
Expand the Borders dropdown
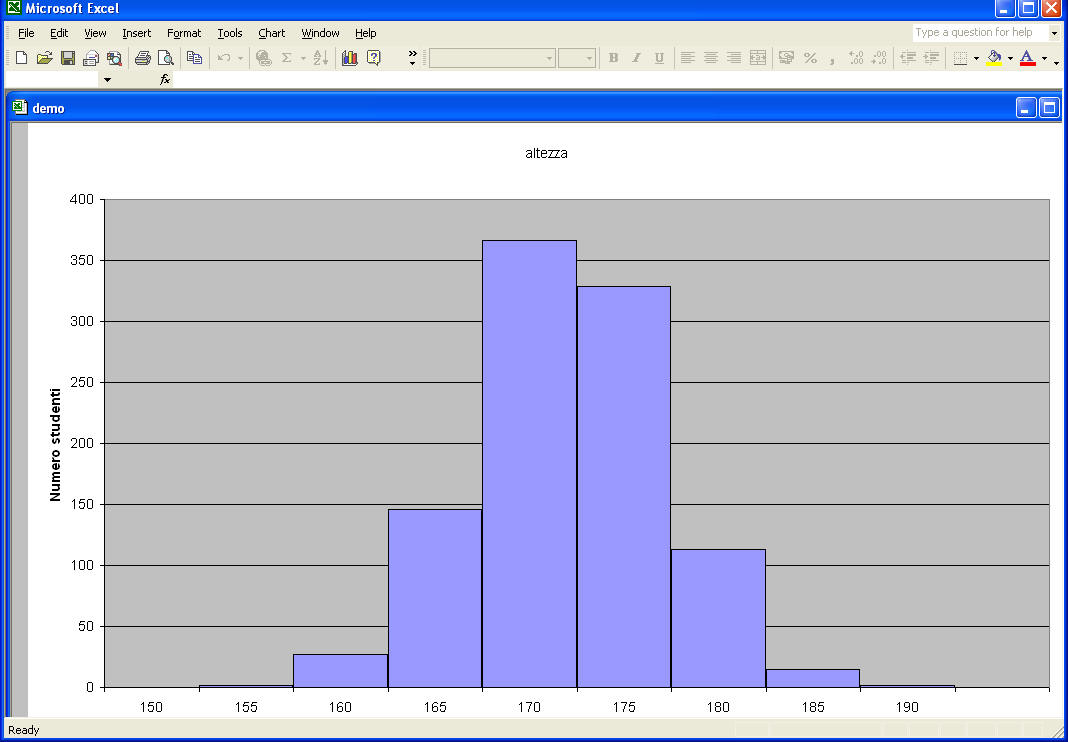point(975,58)
